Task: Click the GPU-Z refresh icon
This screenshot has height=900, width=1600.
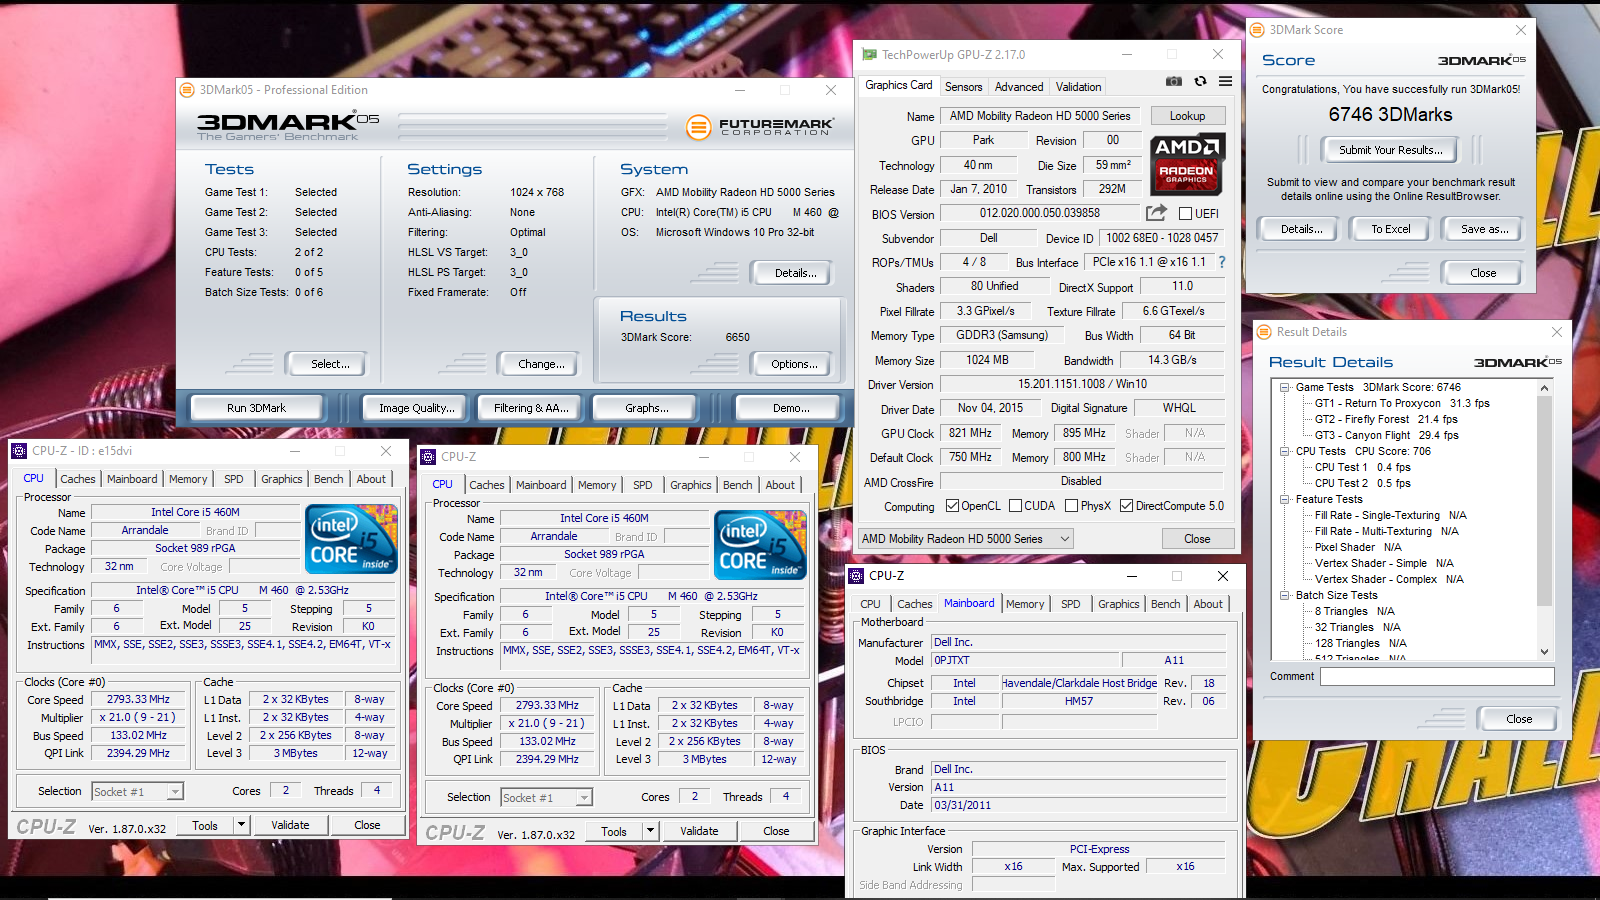Action: (1200, 82)
